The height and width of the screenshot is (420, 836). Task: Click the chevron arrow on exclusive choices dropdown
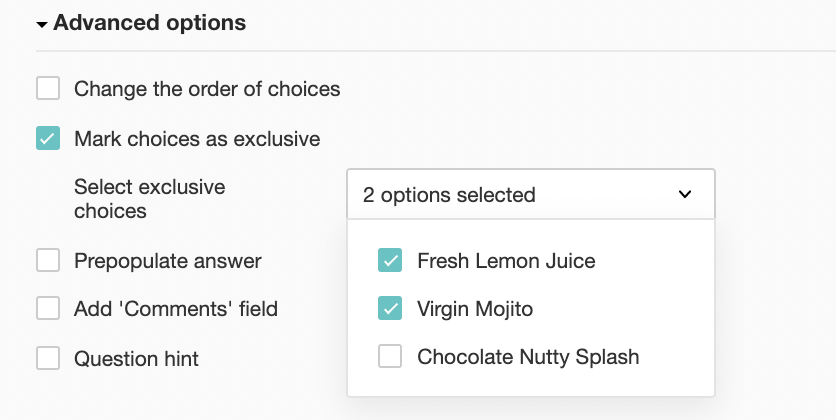pyautogui.click(x=685, y=195)
